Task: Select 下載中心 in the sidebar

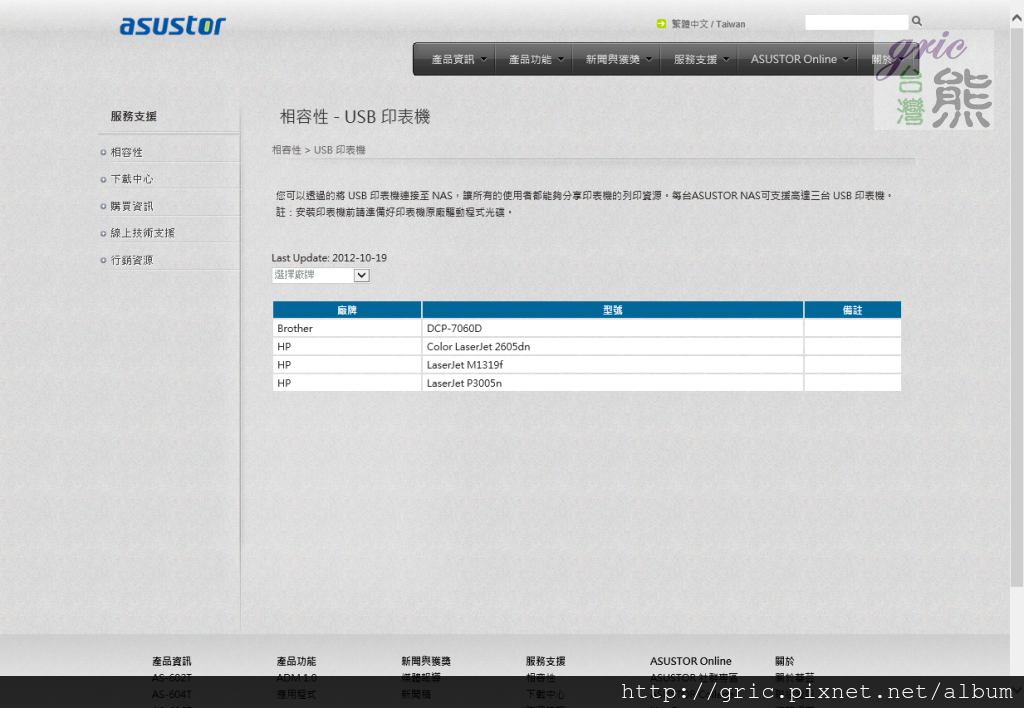Action: [131, 179]
